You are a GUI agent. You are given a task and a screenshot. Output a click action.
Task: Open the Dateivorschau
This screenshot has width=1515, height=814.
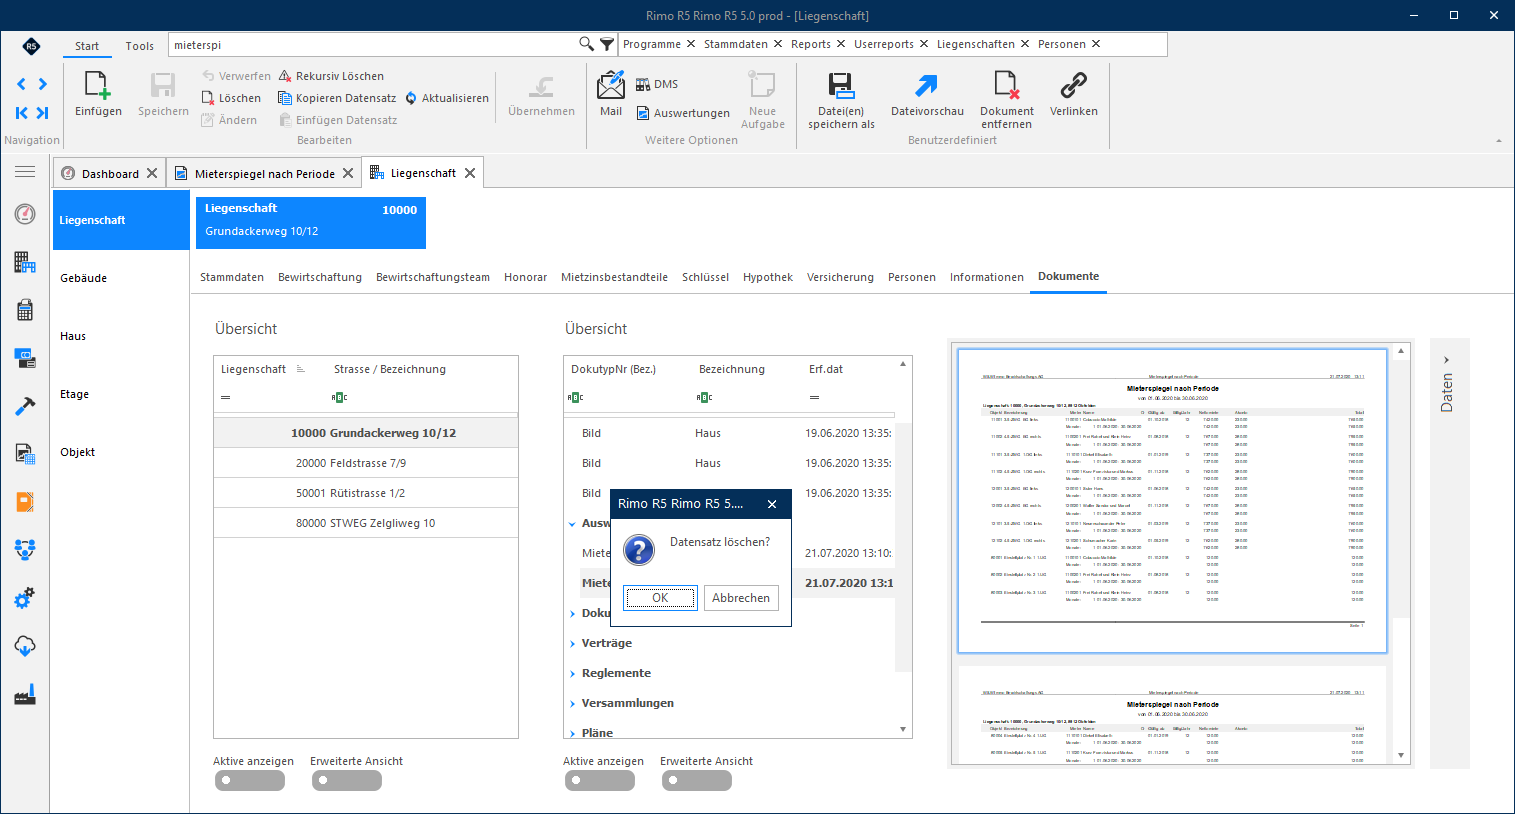point(927,95)
